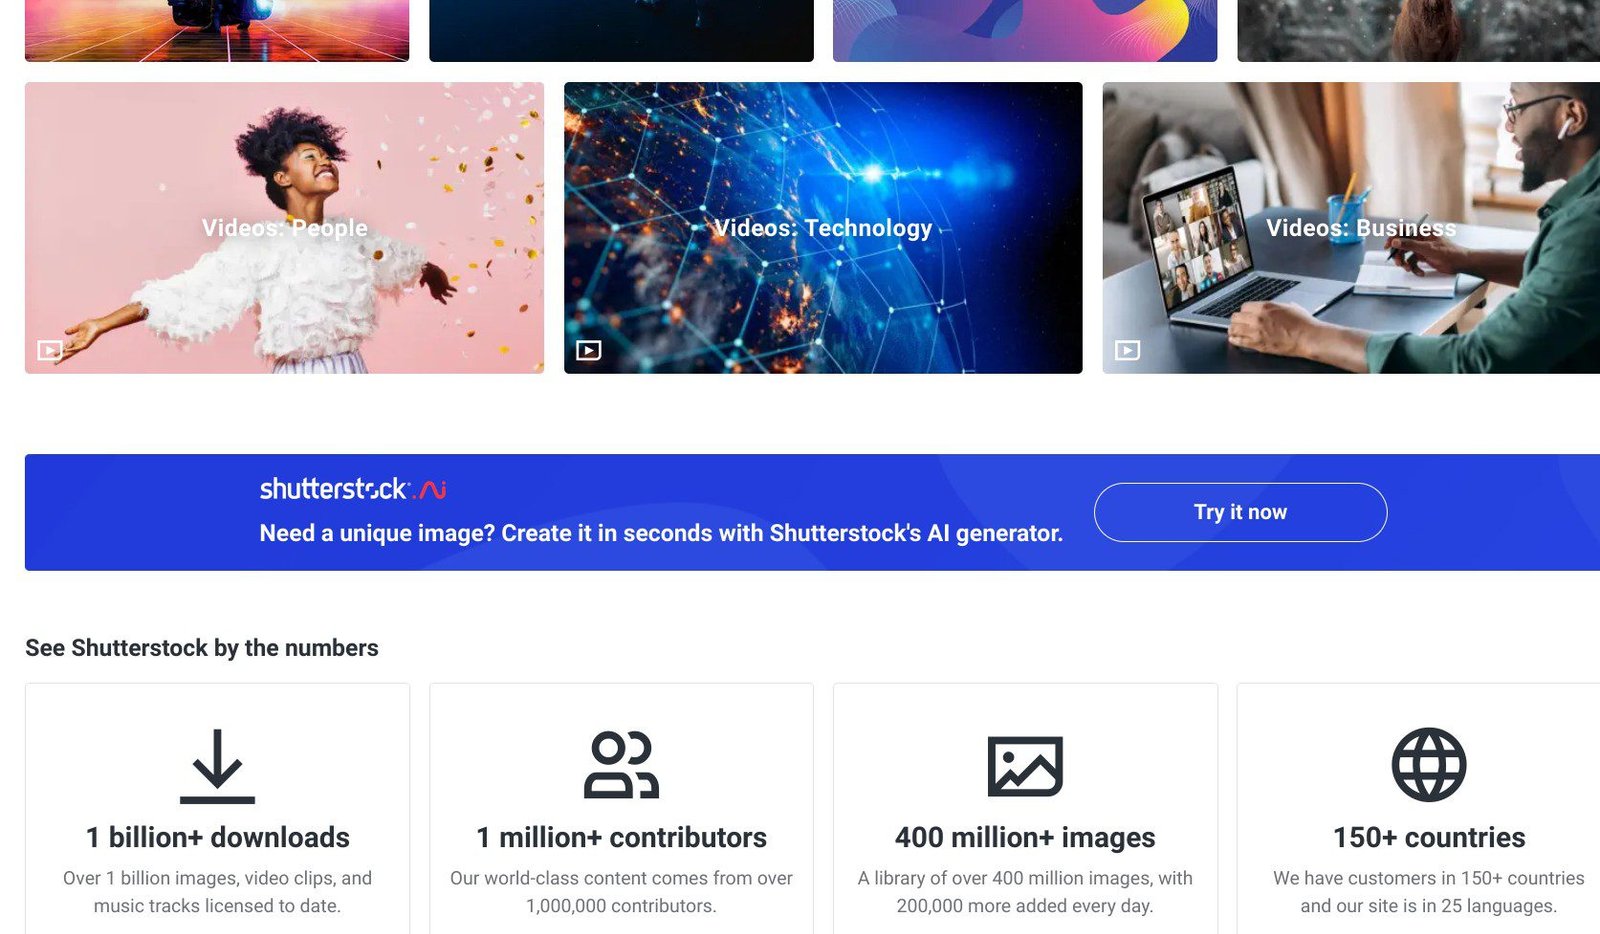Image resolution: width=1600 pixels, height=934 pixels.
Task: Click the shutterstock.AI logo in banner
Action: pos(353,489)
